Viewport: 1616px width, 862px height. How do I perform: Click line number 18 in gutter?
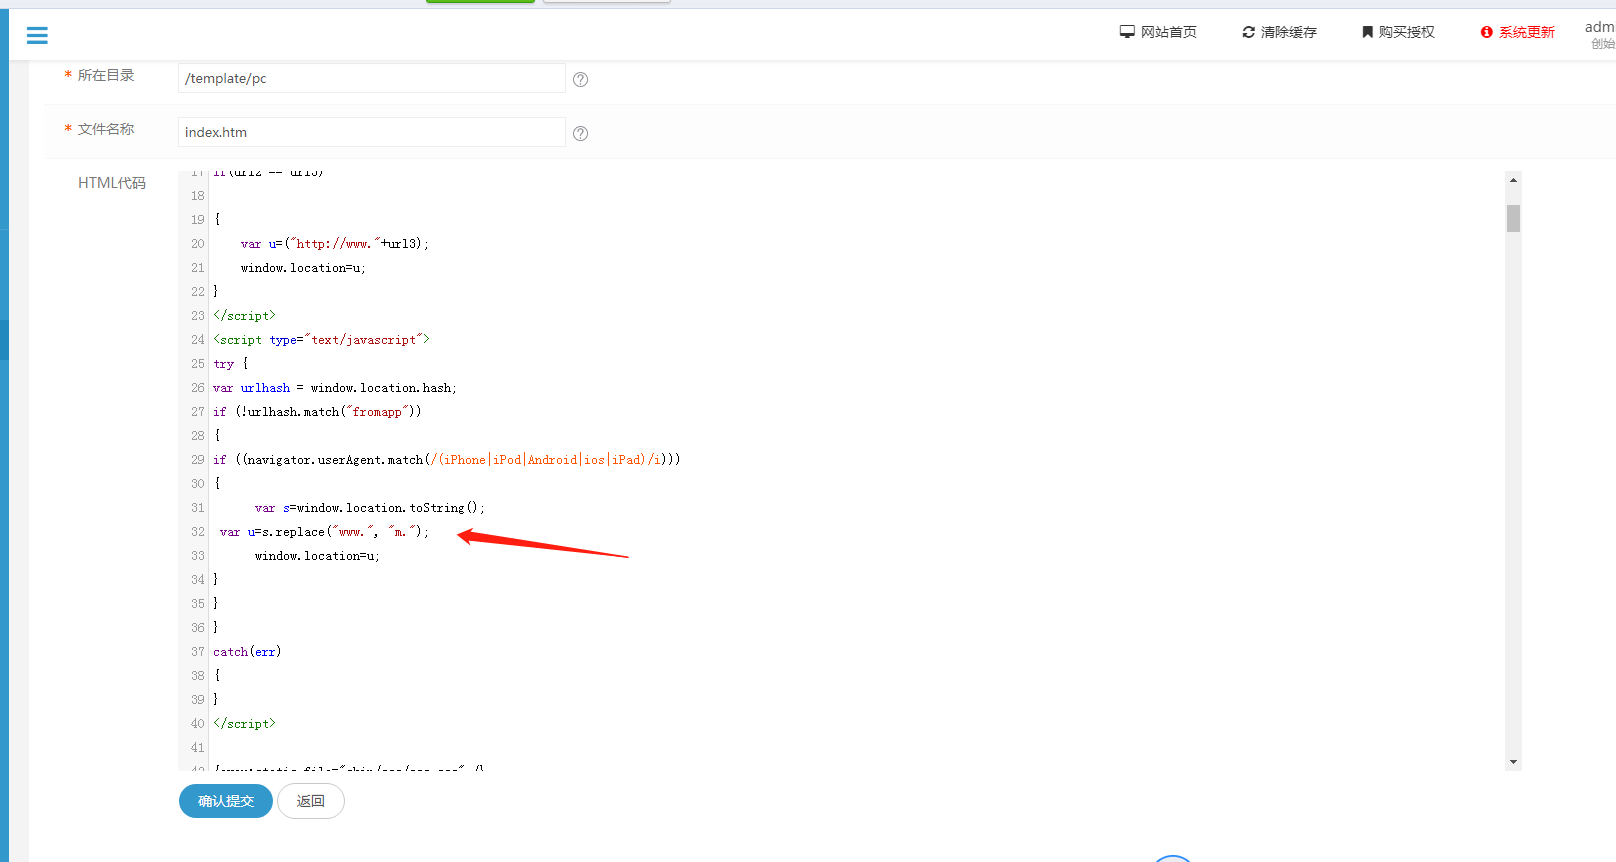tap(197, 196)
